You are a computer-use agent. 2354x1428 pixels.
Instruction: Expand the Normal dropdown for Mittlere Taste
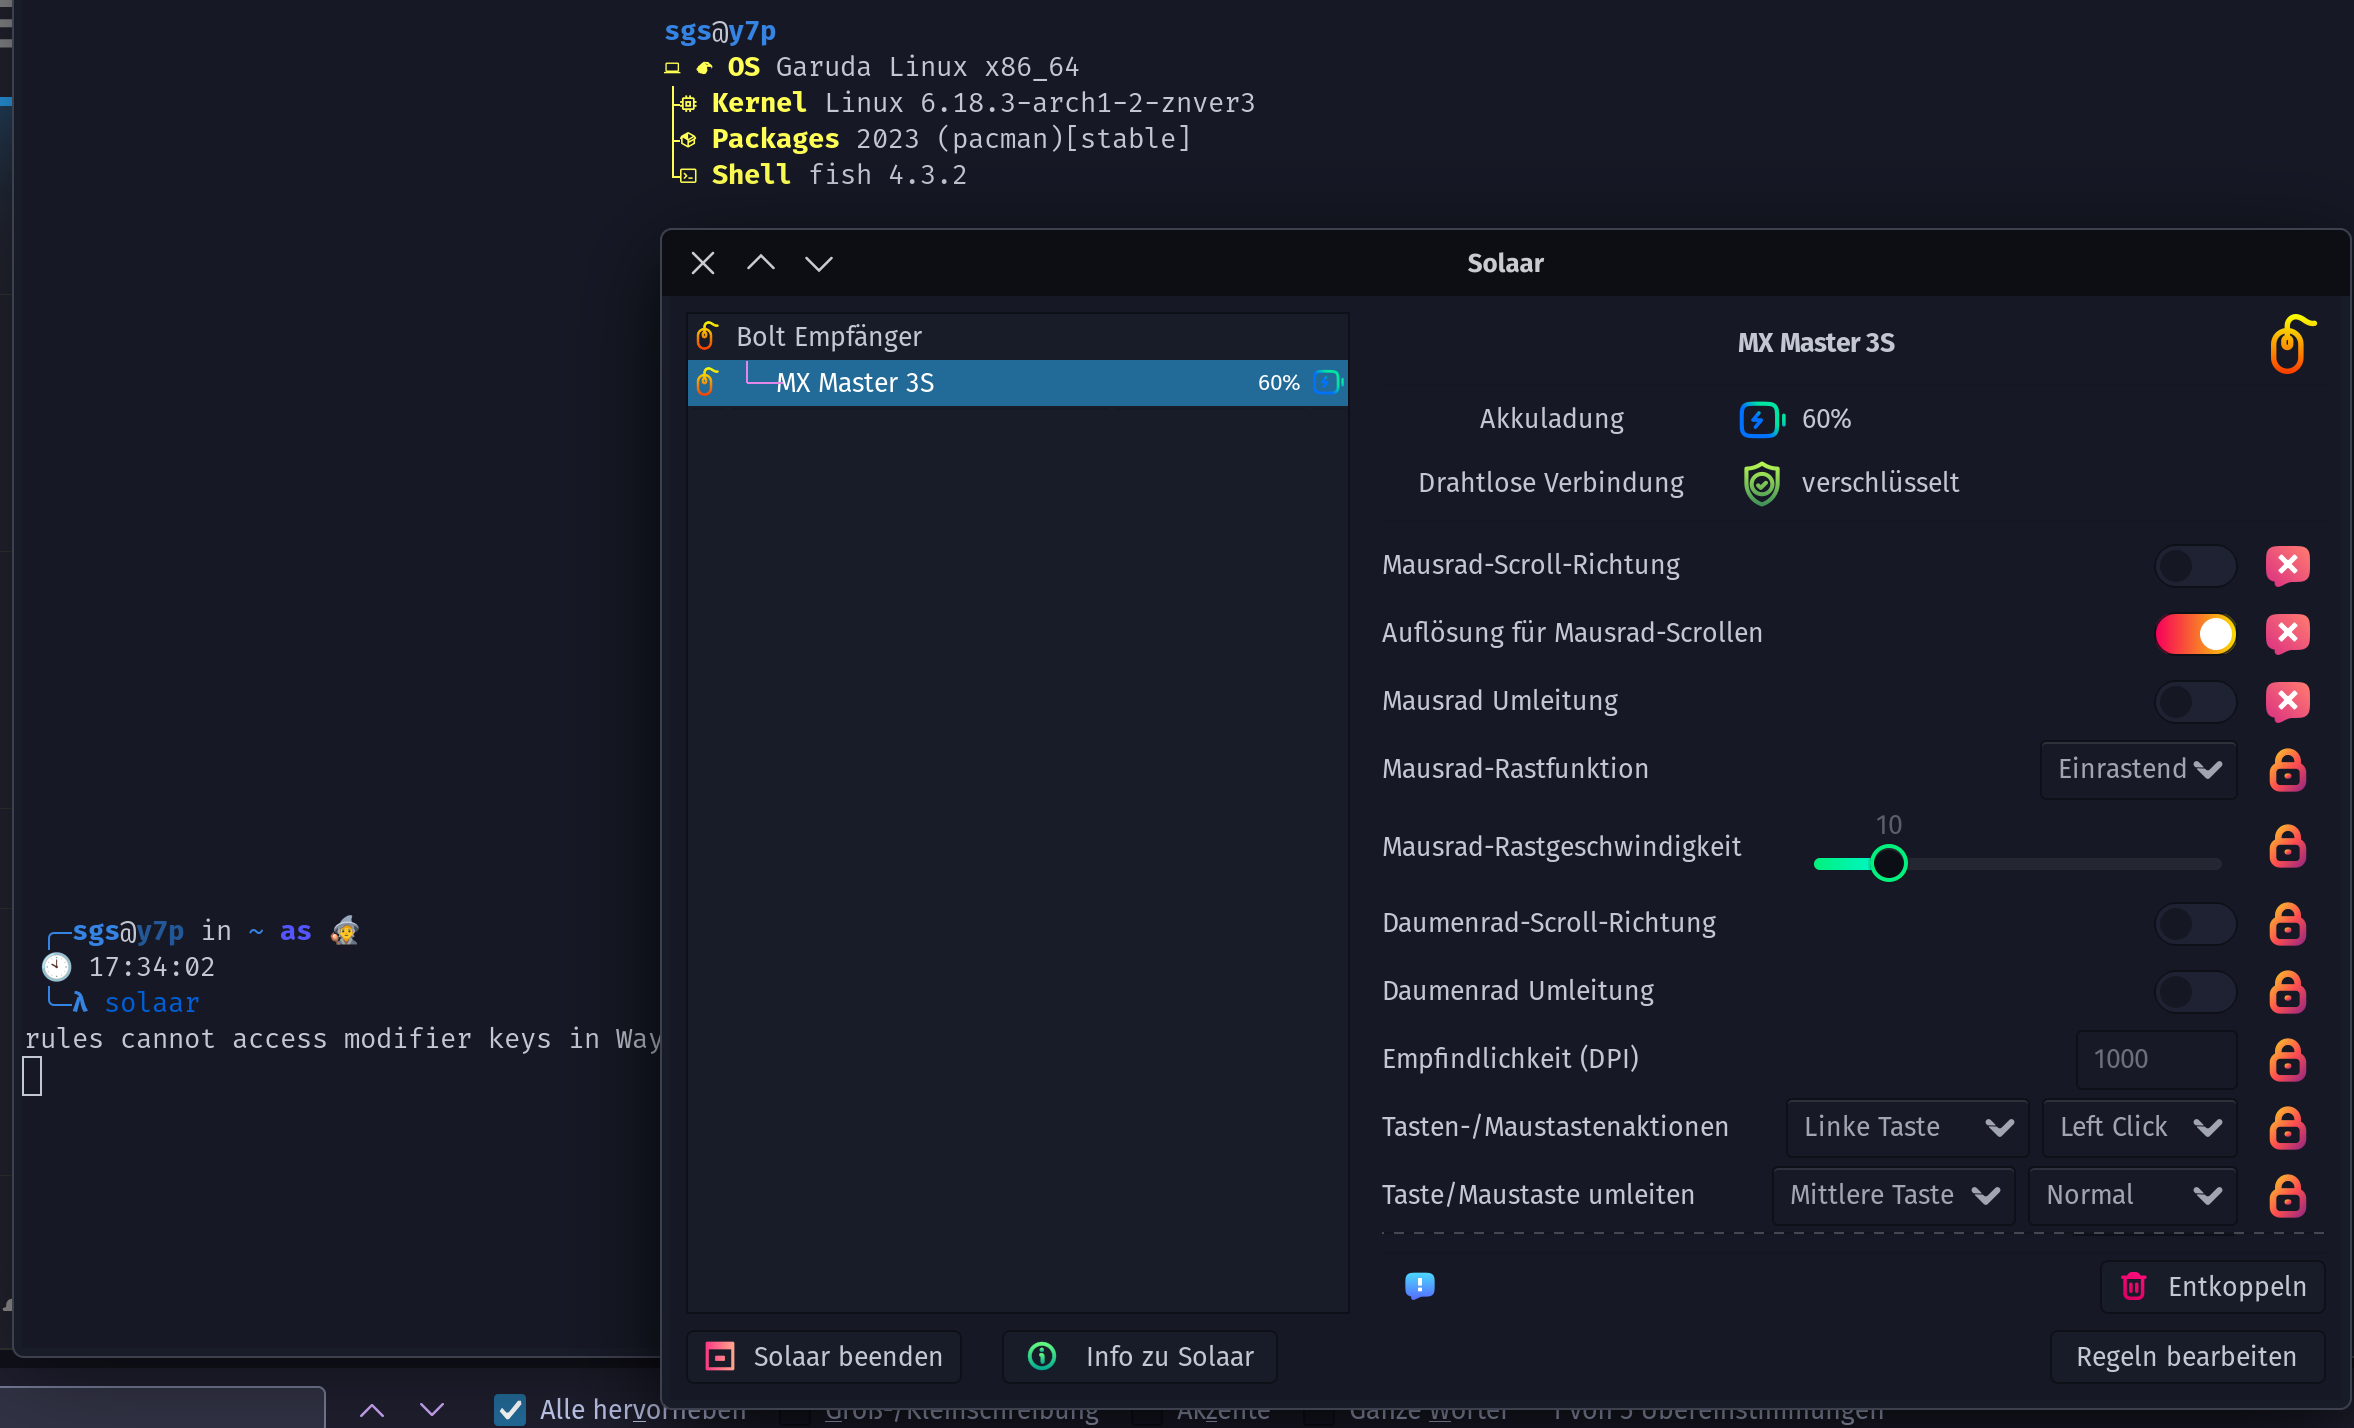point(2132,1195)
